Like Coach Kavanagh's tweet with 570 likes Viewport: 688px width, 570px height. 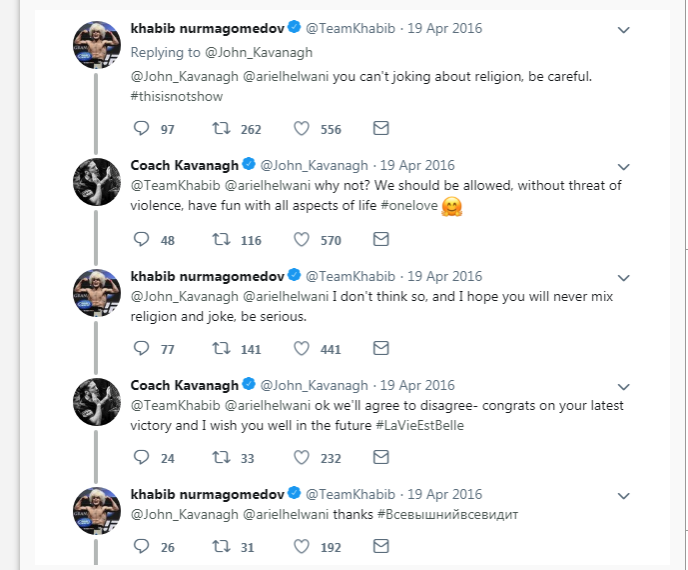(302, 239)
